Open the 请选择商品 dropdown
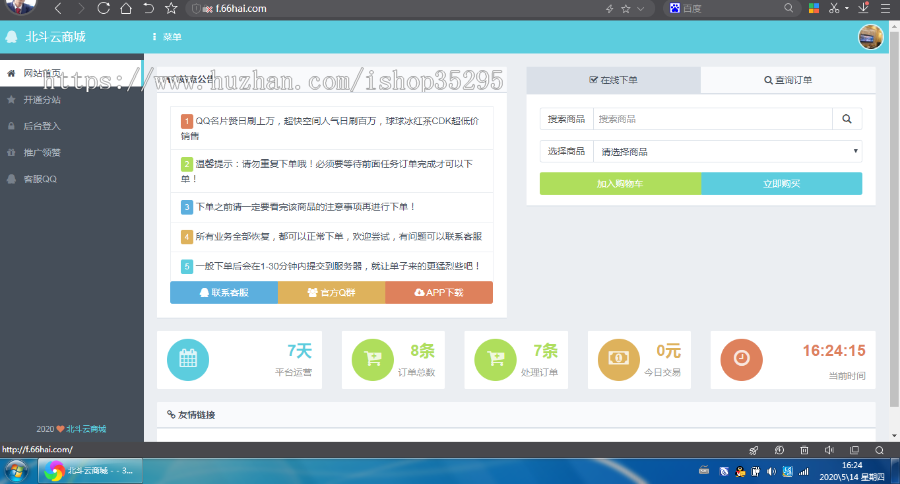The image size is (900, 484). 727,152
